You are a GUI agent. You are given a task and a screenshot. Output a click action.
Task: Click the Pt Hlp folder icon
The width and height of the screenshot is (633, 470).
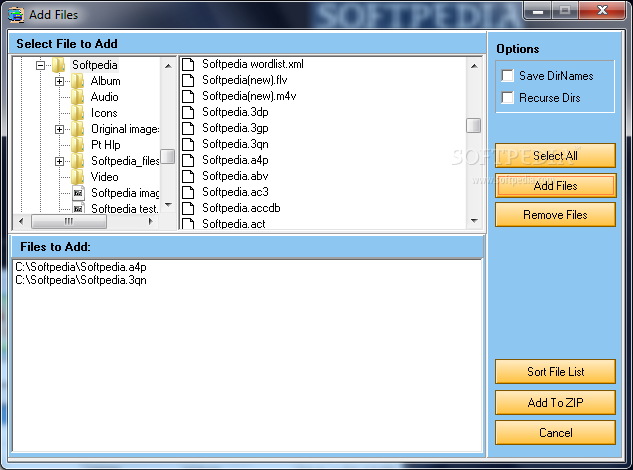click(78, 145)
